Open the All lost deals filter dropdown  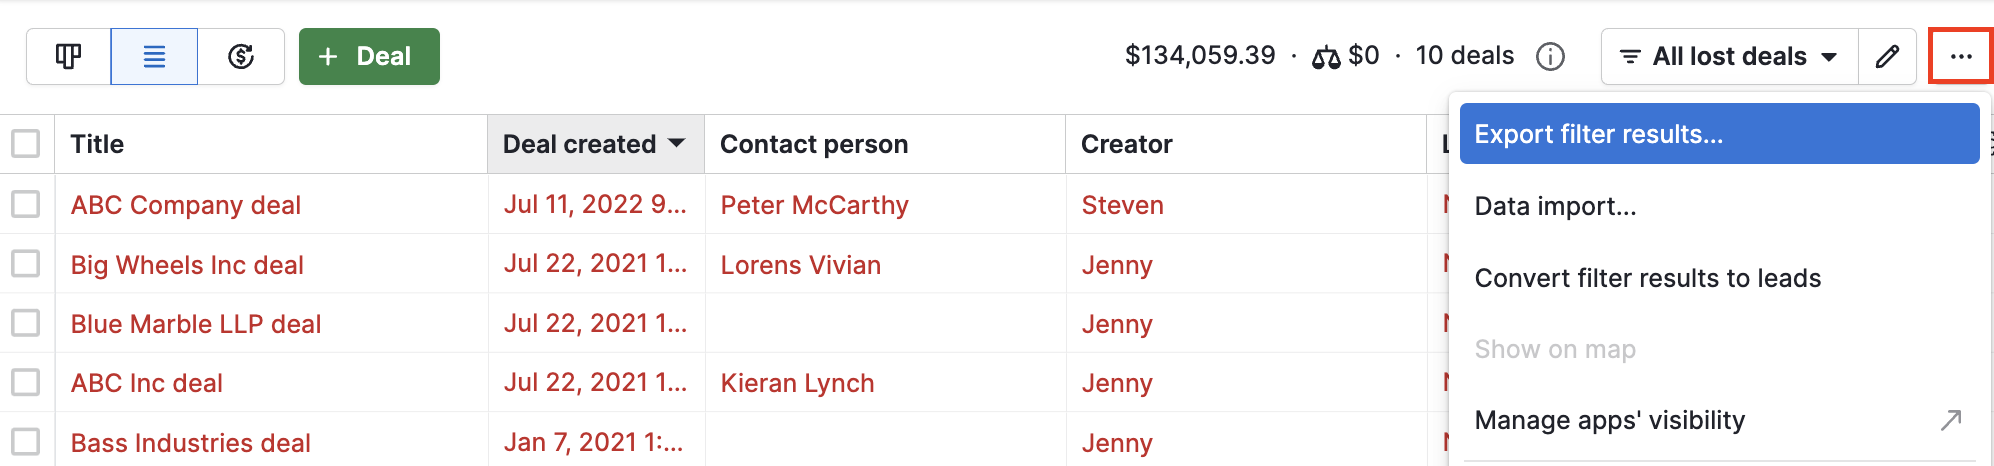pos(1729,57)
